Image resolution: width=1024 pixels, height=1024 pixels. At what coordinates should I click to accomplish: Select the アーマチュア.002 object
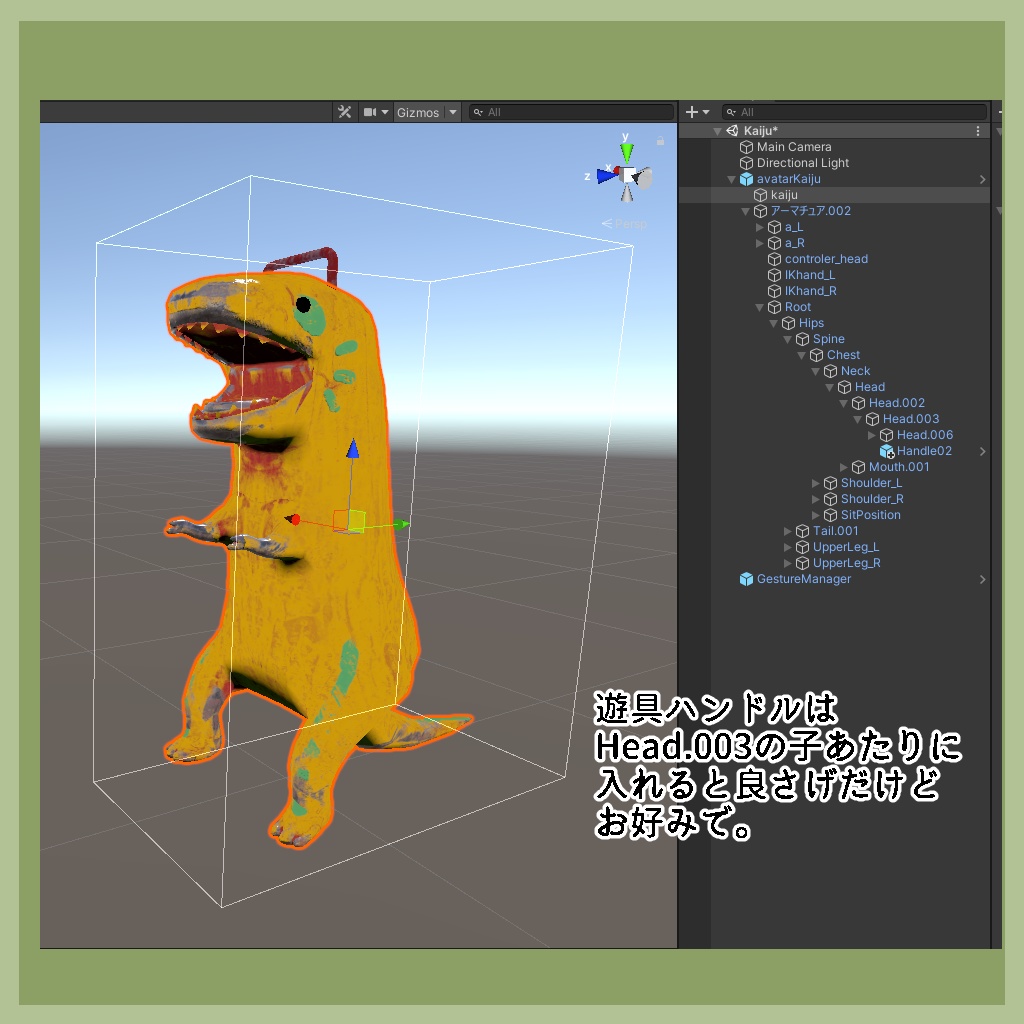click(810, 211)
